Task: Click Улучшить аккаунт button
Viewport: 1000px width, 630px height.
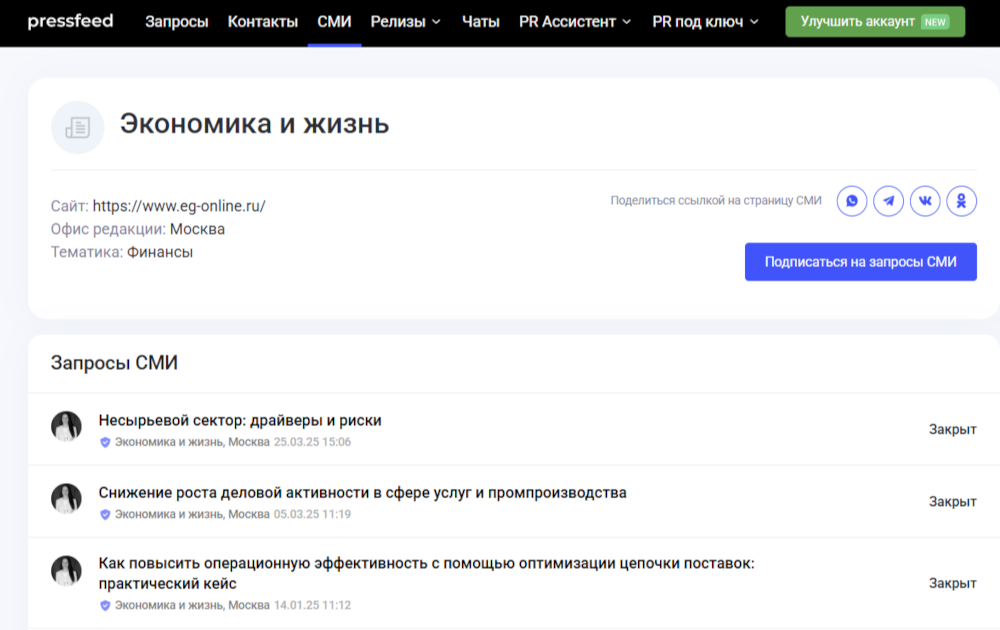Action: pos(875,22)
